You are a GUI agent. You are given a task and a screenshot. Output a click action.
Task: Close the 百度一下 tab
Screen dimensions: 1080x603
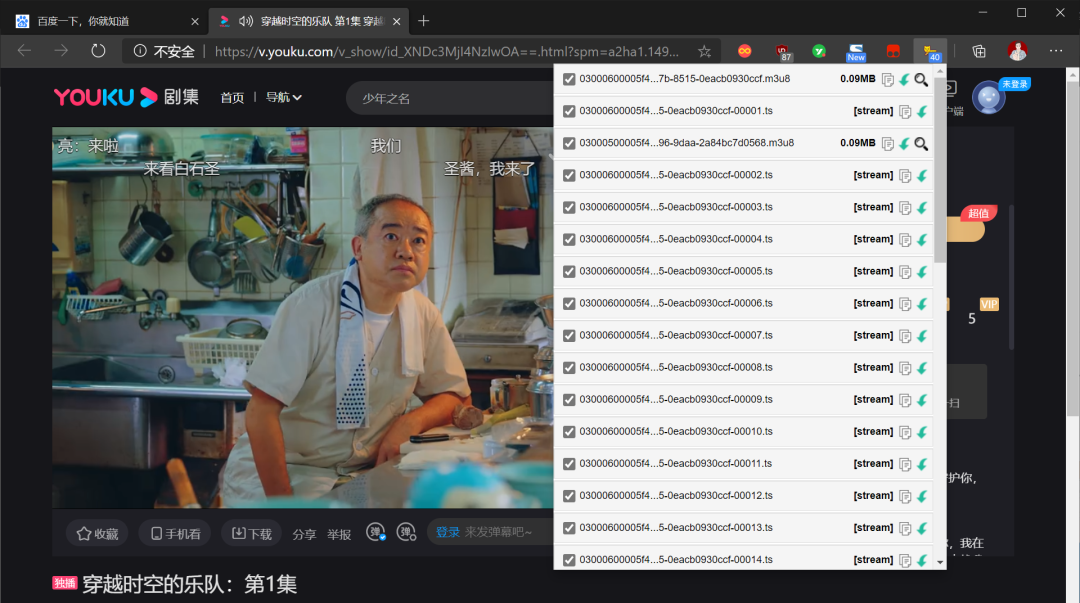point(194,21)
